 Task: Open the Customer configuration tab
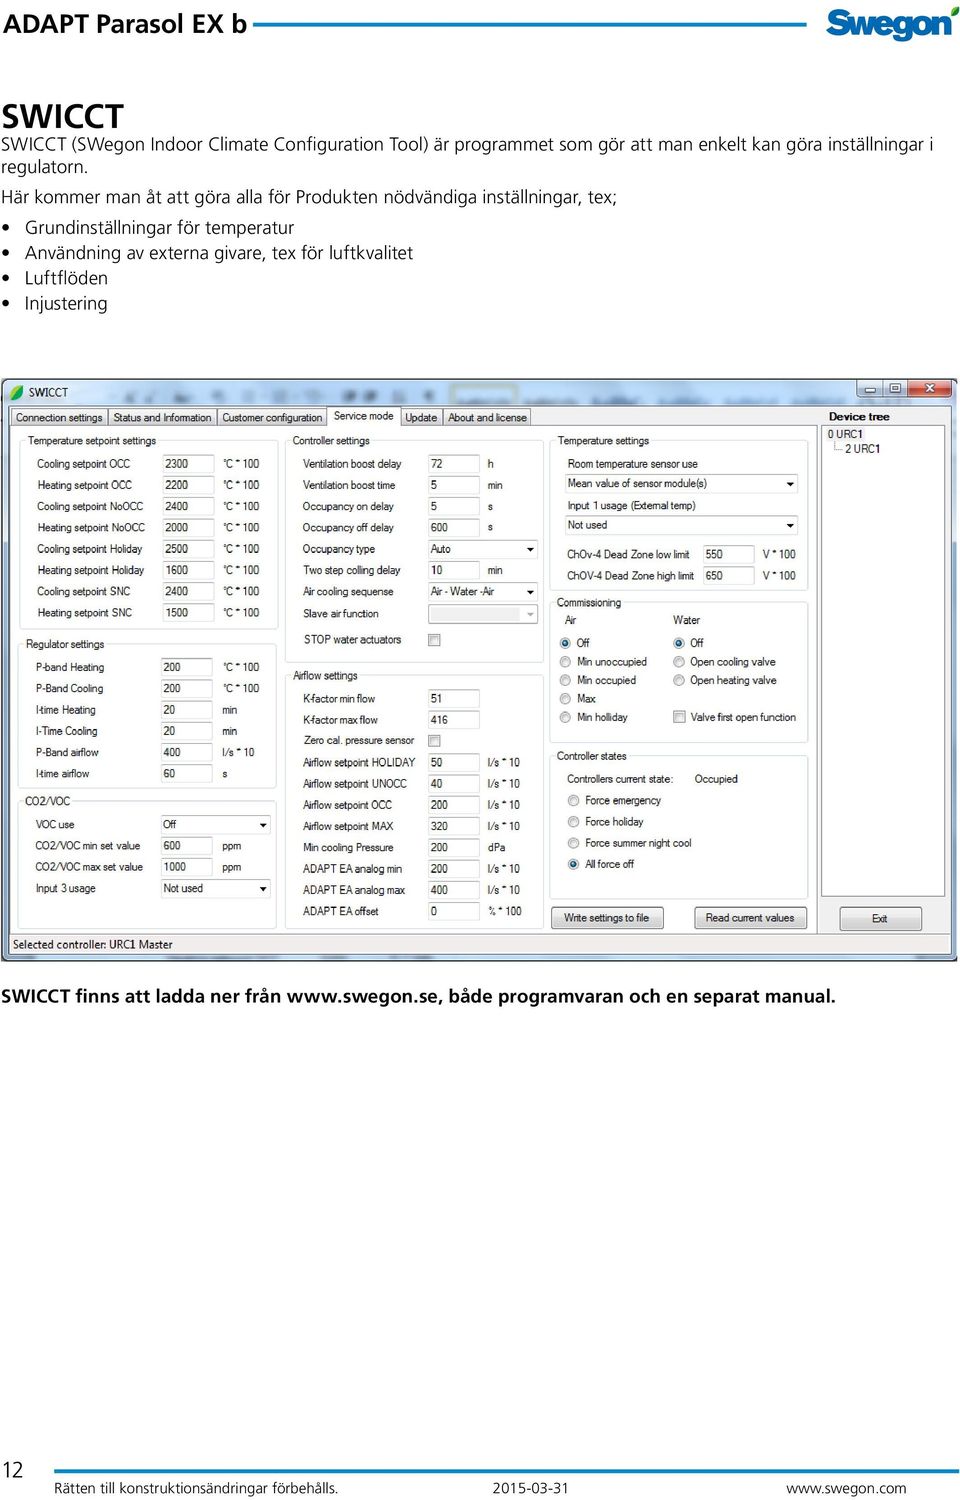click(x=272, y=418)
